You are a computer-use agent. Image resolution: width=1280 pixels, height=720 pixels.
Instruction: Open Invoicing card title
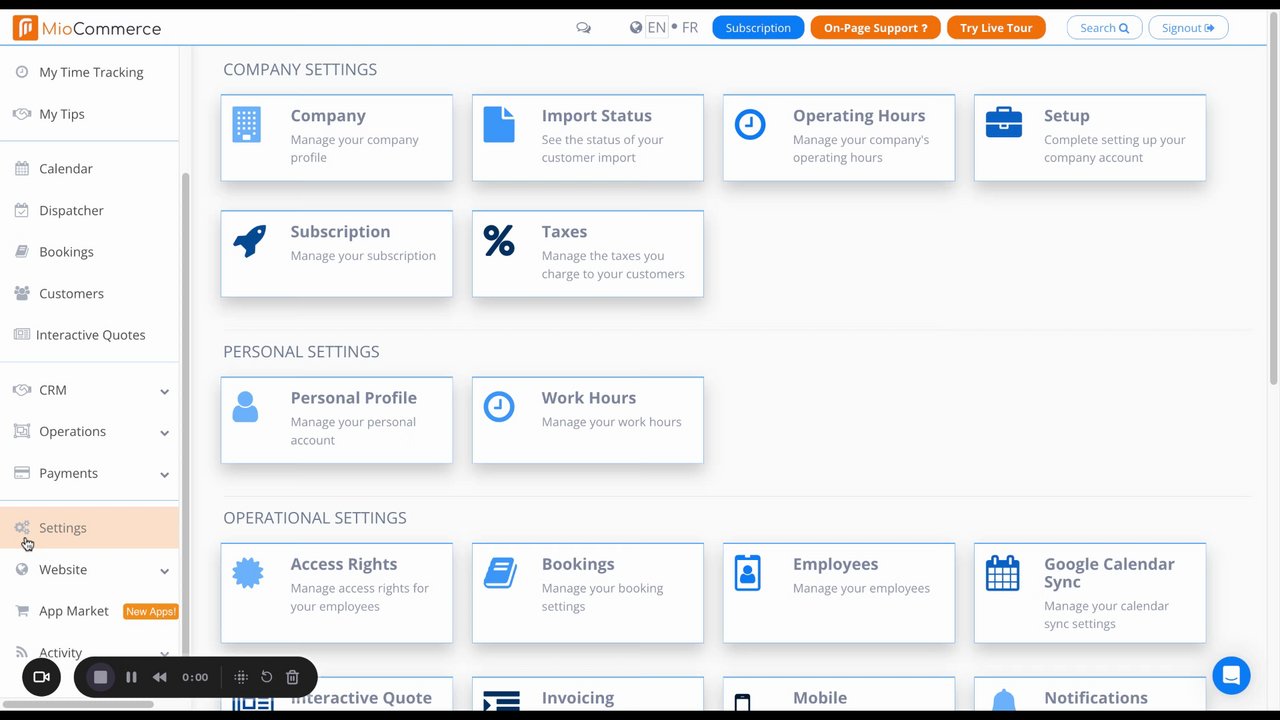point(577,698)
